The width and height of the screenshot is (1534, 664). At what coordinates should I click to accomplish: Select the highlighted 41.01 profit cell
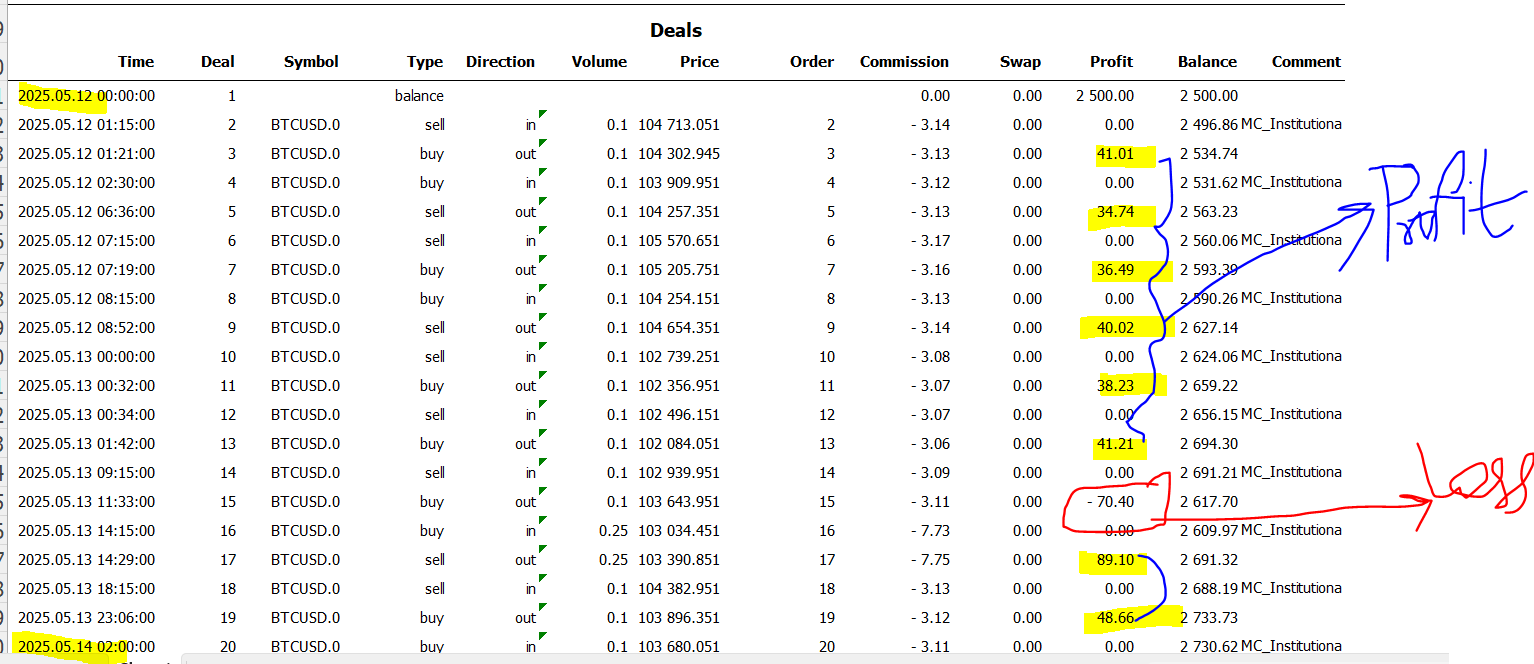click(x=1115, y=154)
